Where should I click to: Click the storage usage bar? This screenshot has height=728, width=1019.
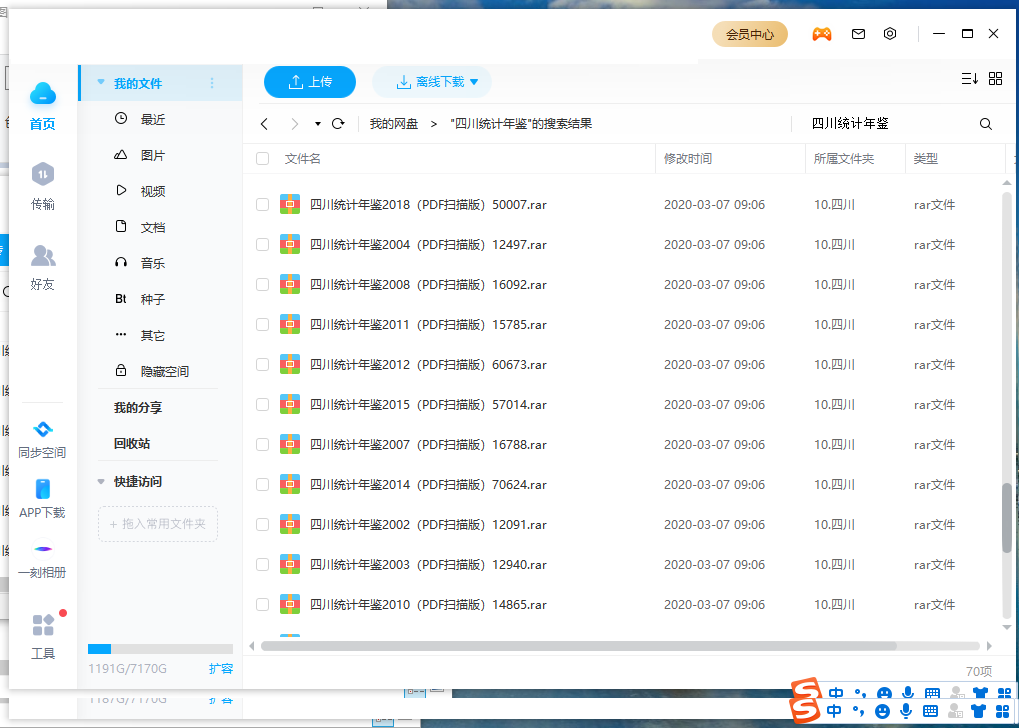click(x=161, y=649)
